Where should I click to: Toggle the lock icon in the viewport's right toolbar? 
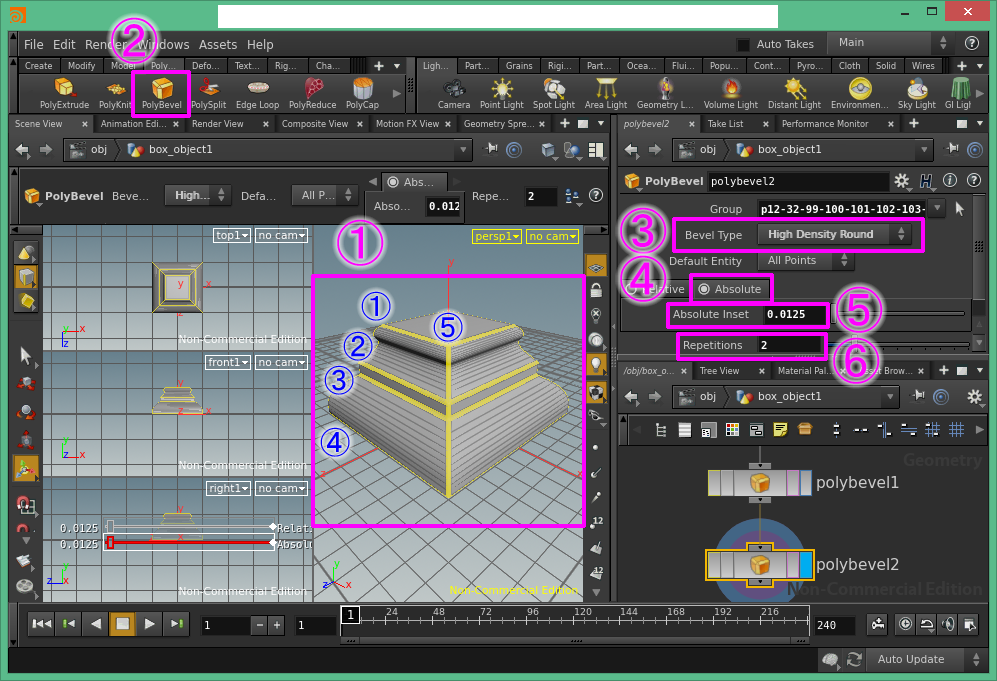(596, 291)
